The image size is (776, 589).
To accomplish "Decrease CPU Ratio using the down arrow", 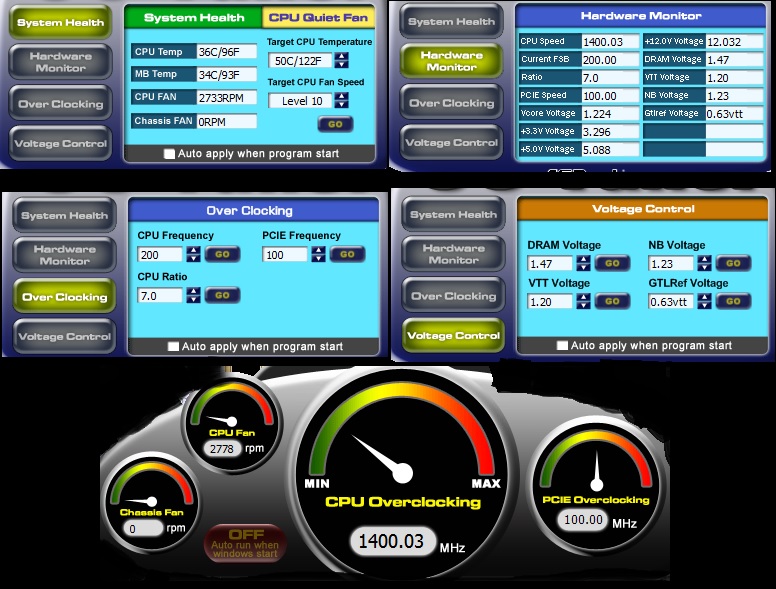I will tap(194, 299).
